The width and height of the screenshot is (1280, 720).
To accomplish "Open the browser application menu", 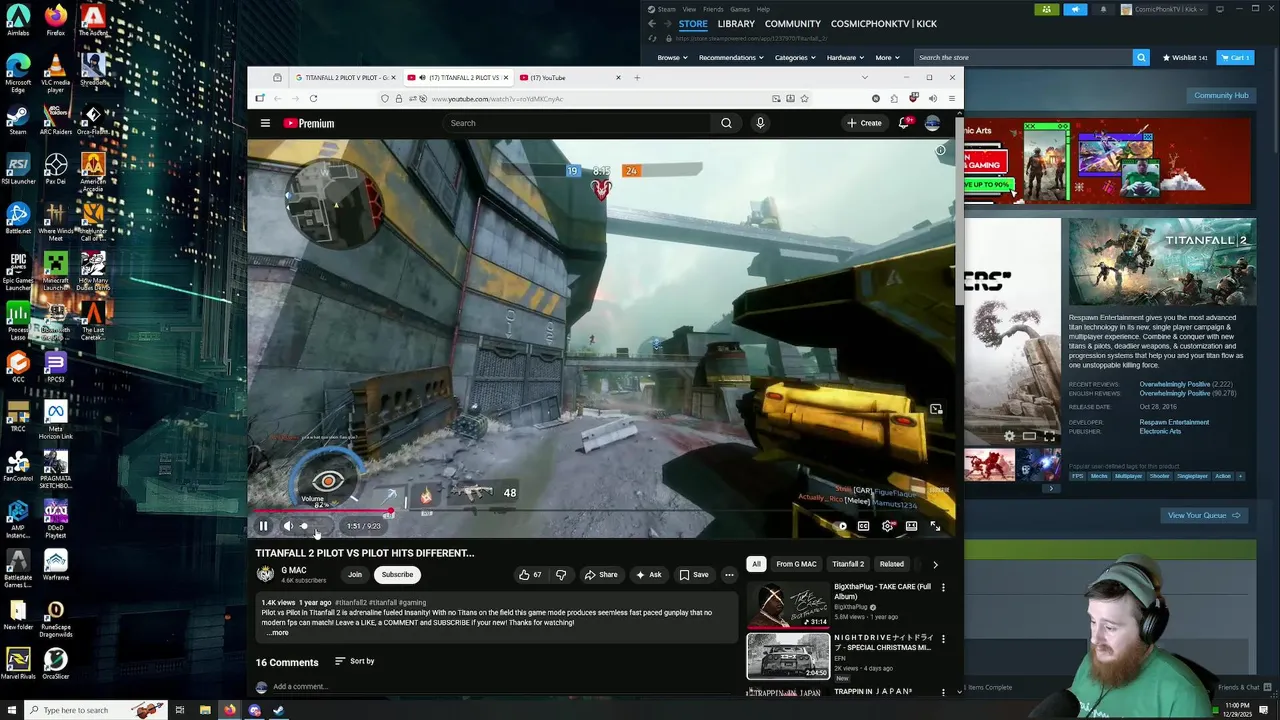I will [x=951, y=99].
